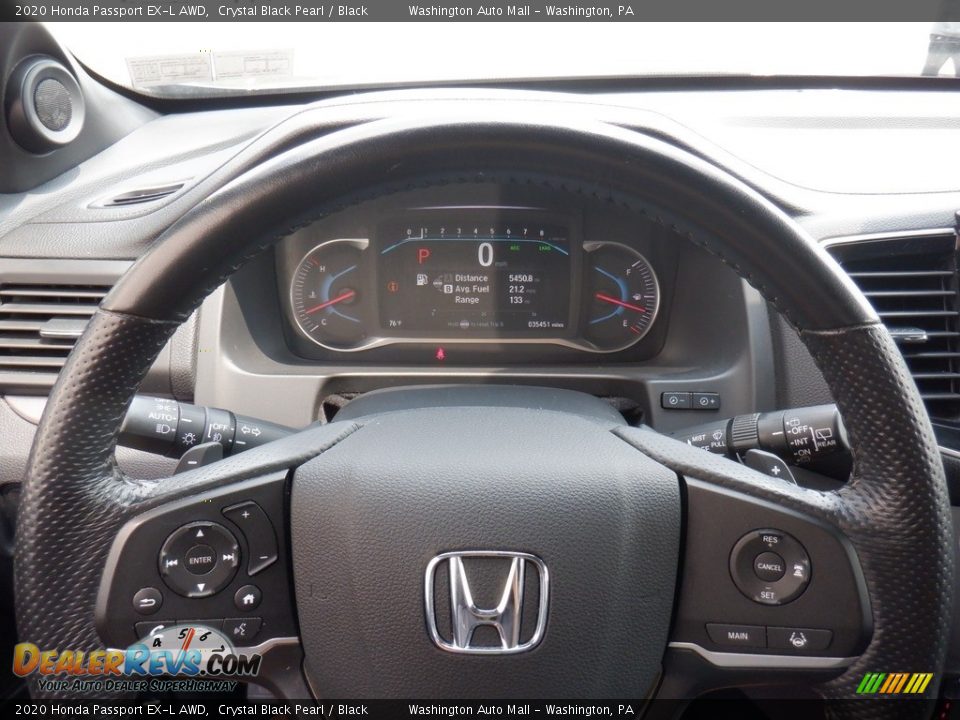This screenshot has width=960, height=720.
Task: Click the fuel level gauge
Action: point(620,297)
